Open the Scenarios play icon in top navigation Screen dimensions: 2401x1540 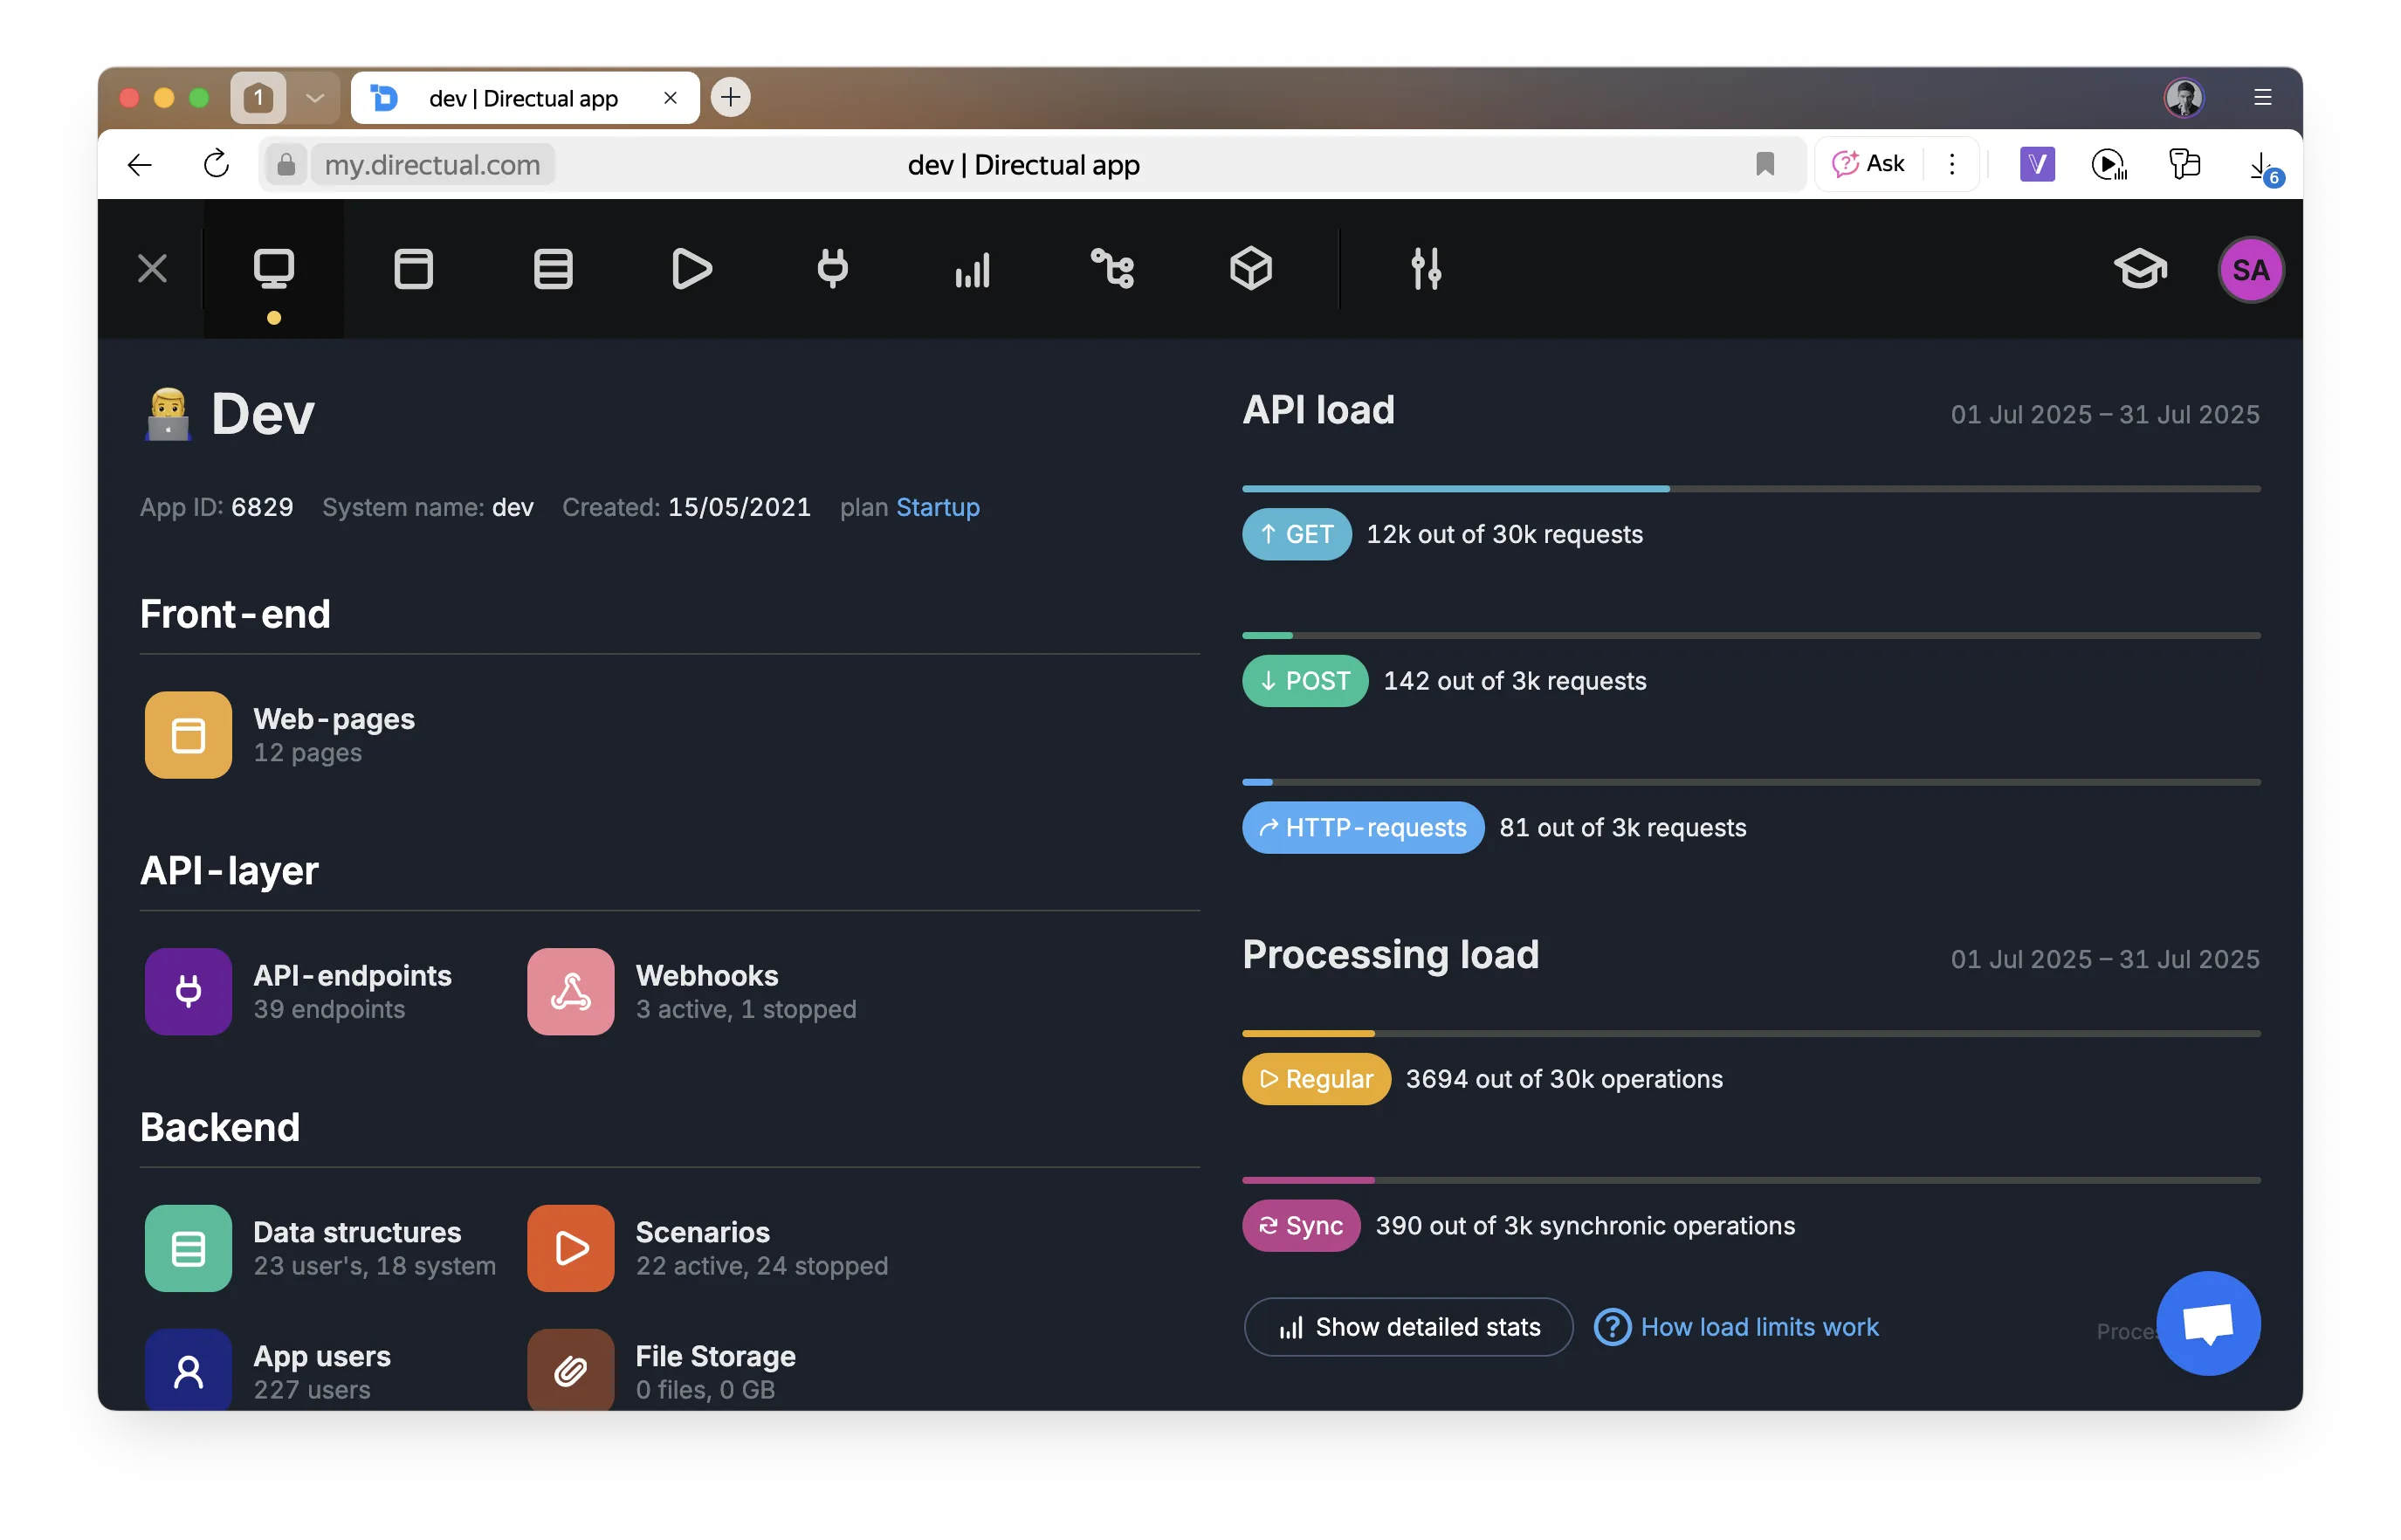coord(691,268)
